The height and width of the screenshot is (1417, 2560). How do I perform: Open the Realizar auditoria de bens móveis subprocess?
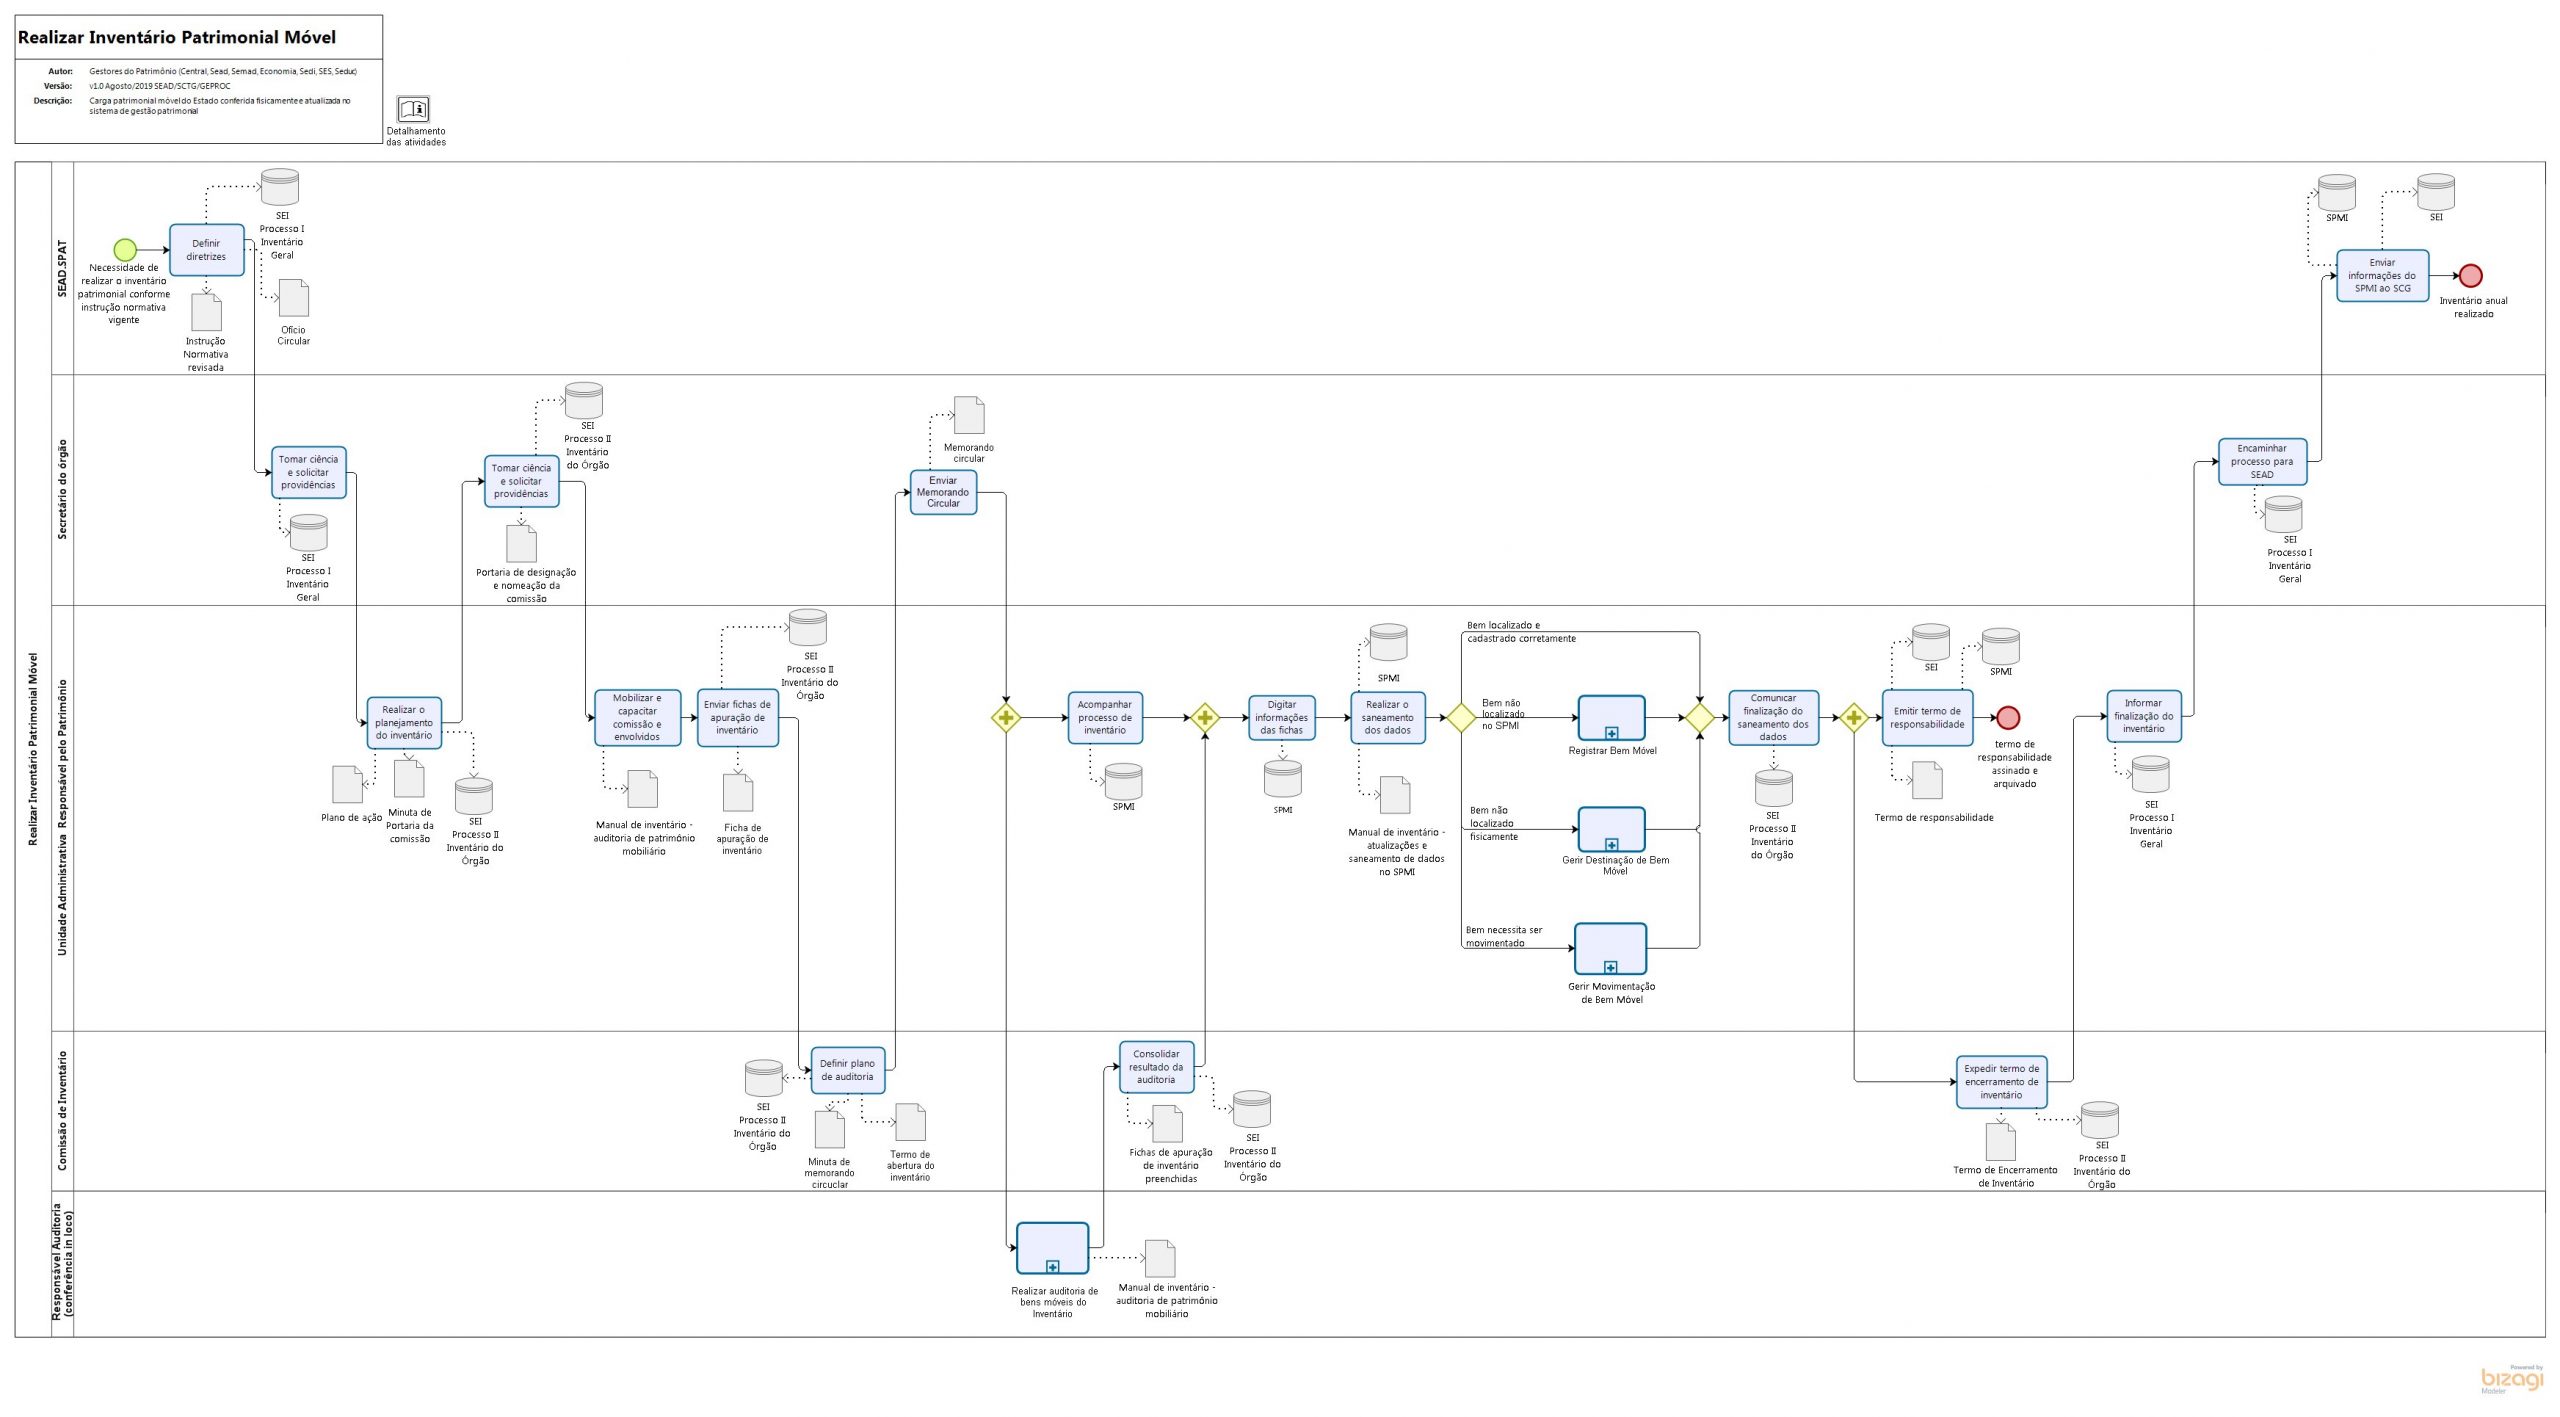pyautogui.click(x=1052, y=1267)
